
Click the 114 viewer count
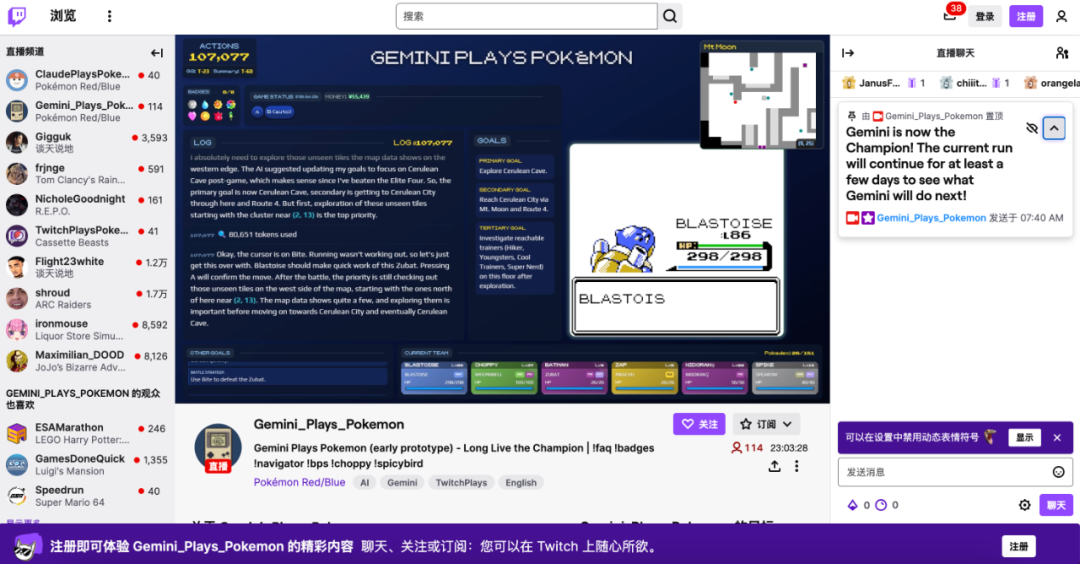(747, 448)
